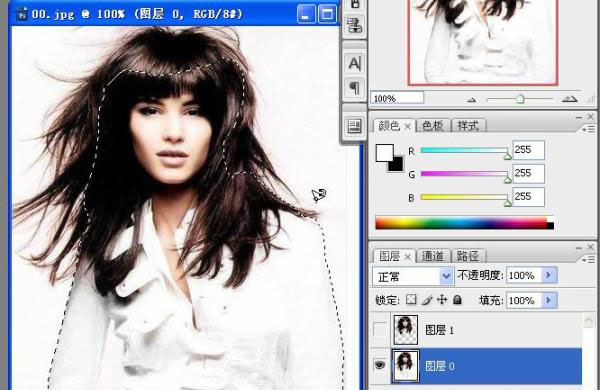Close the 颜色 tab with its x
Viewport: 600px width, 390px height.
point(408,127)
